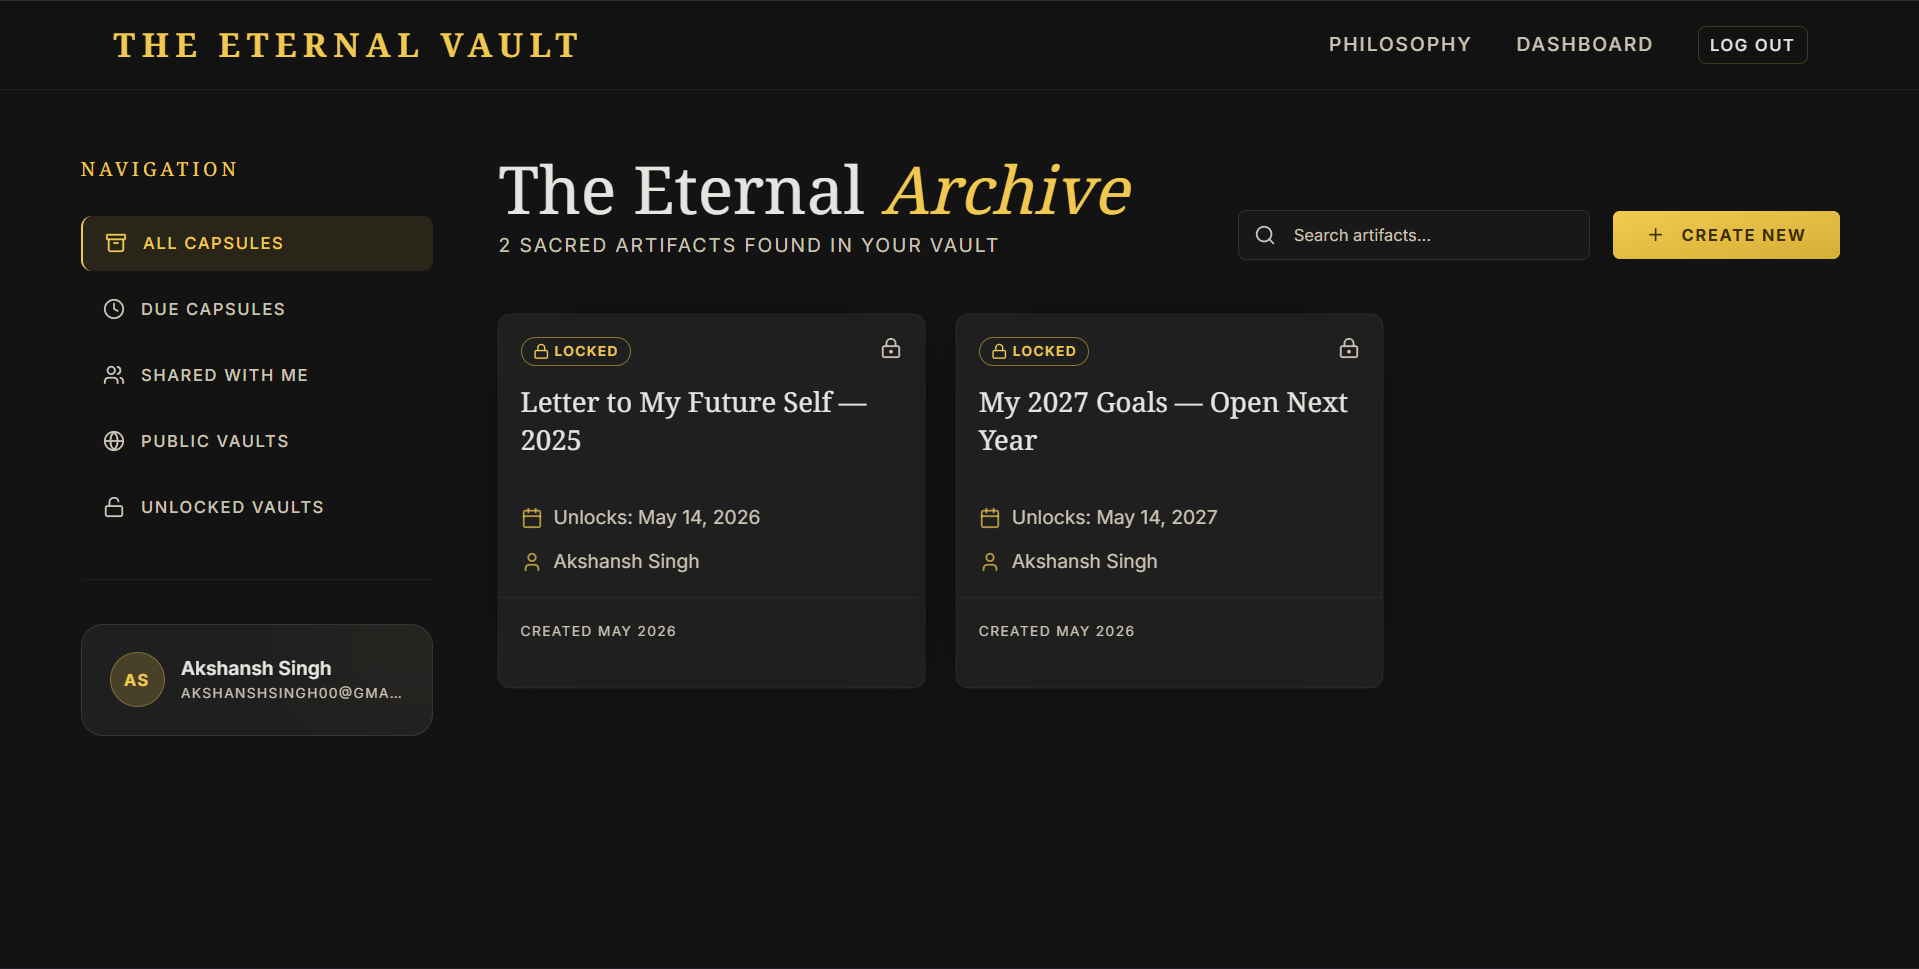Click lock icon on My 2027 Goals card
Image resolution: width=1919 pixels, height=969 pixels.
pos(1349,348)
